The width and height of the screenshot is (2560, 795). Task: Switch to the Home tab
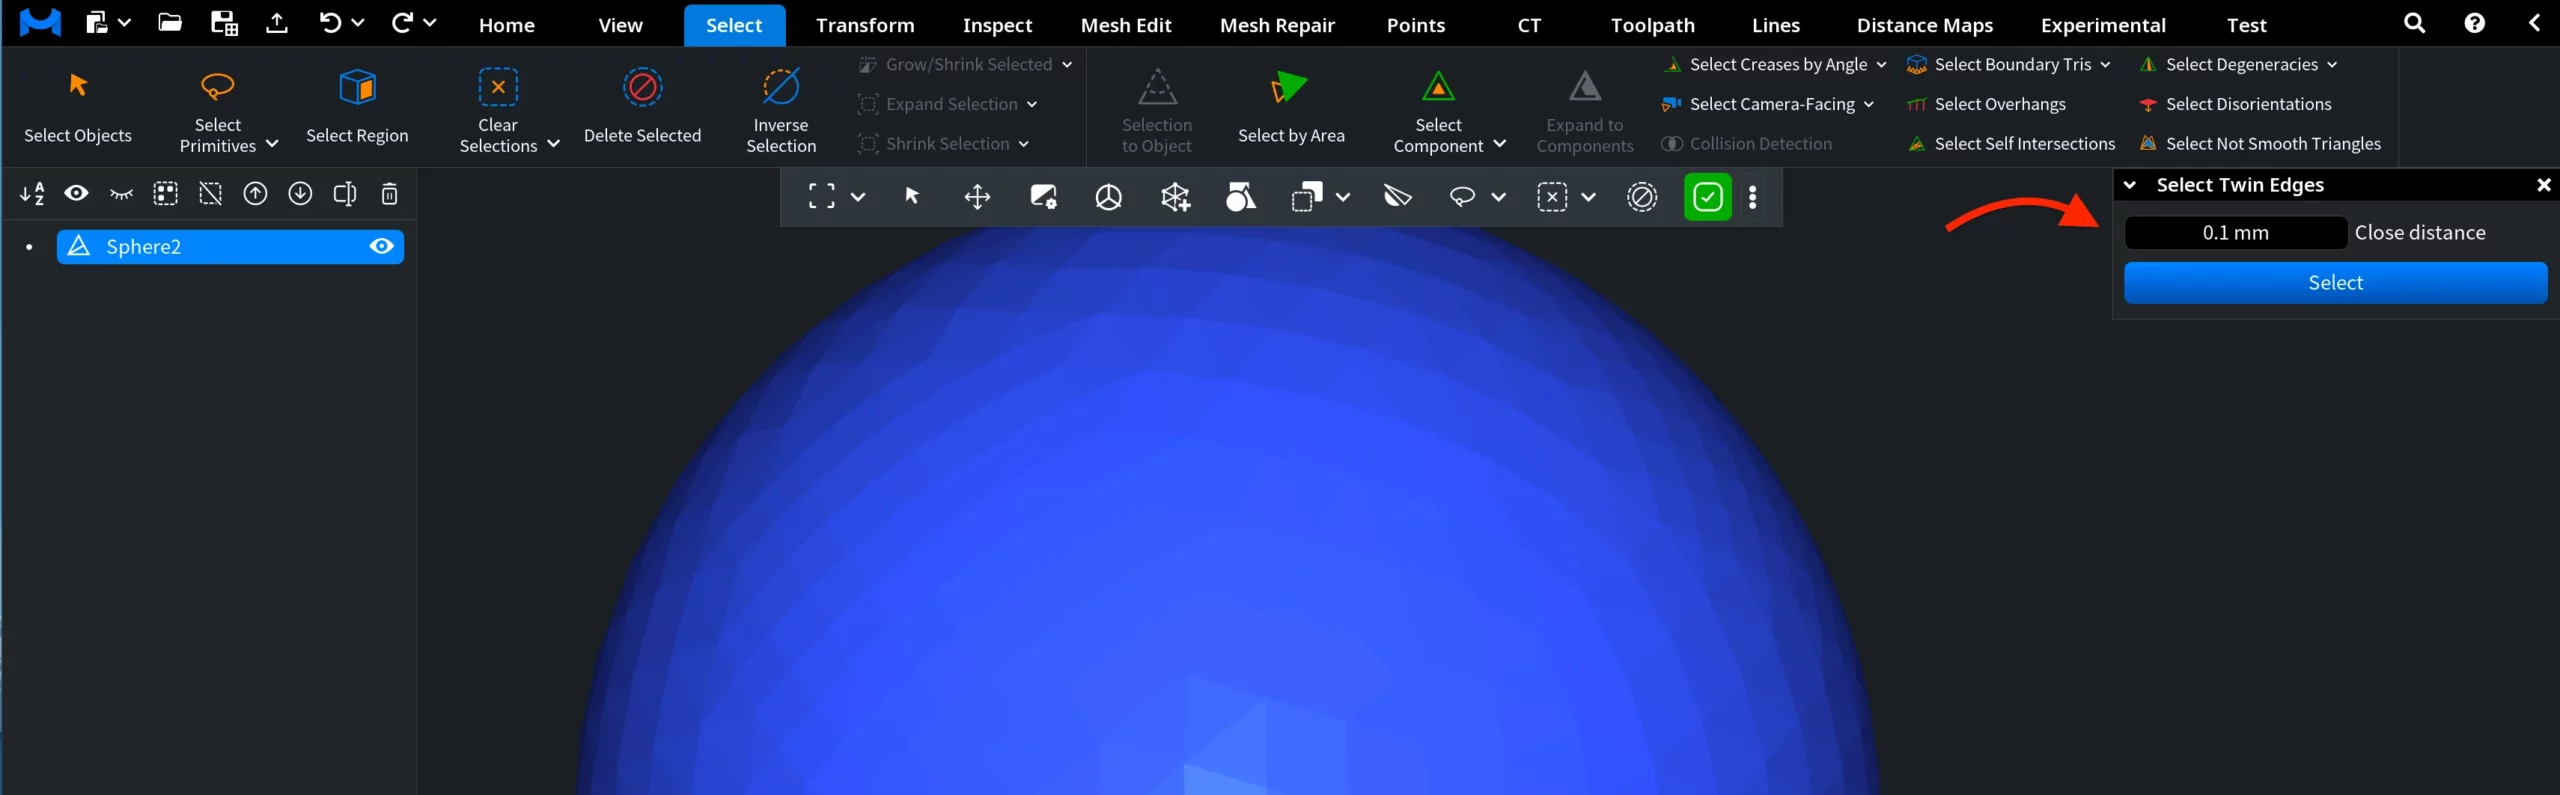point(507,25)
